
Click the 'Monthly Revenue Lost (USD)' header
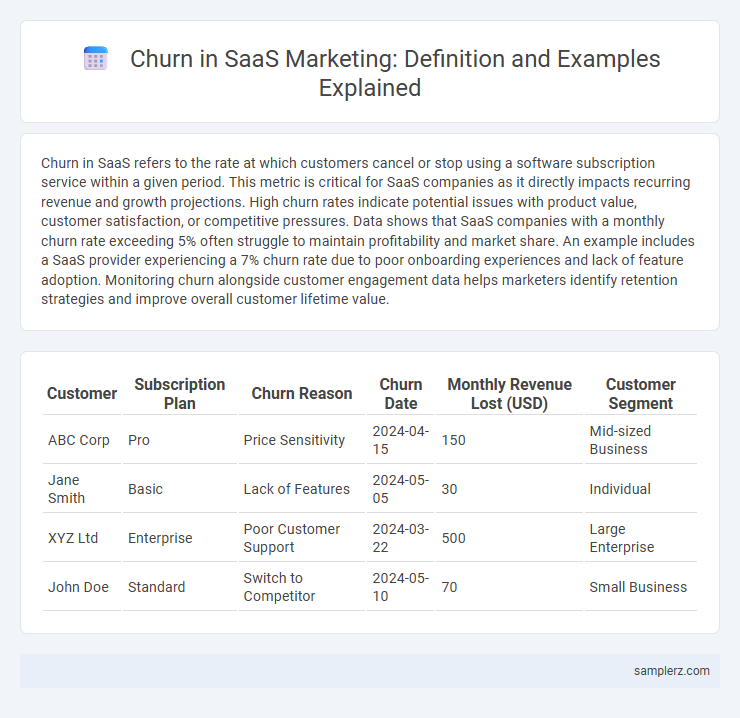[x=509, y=394]
